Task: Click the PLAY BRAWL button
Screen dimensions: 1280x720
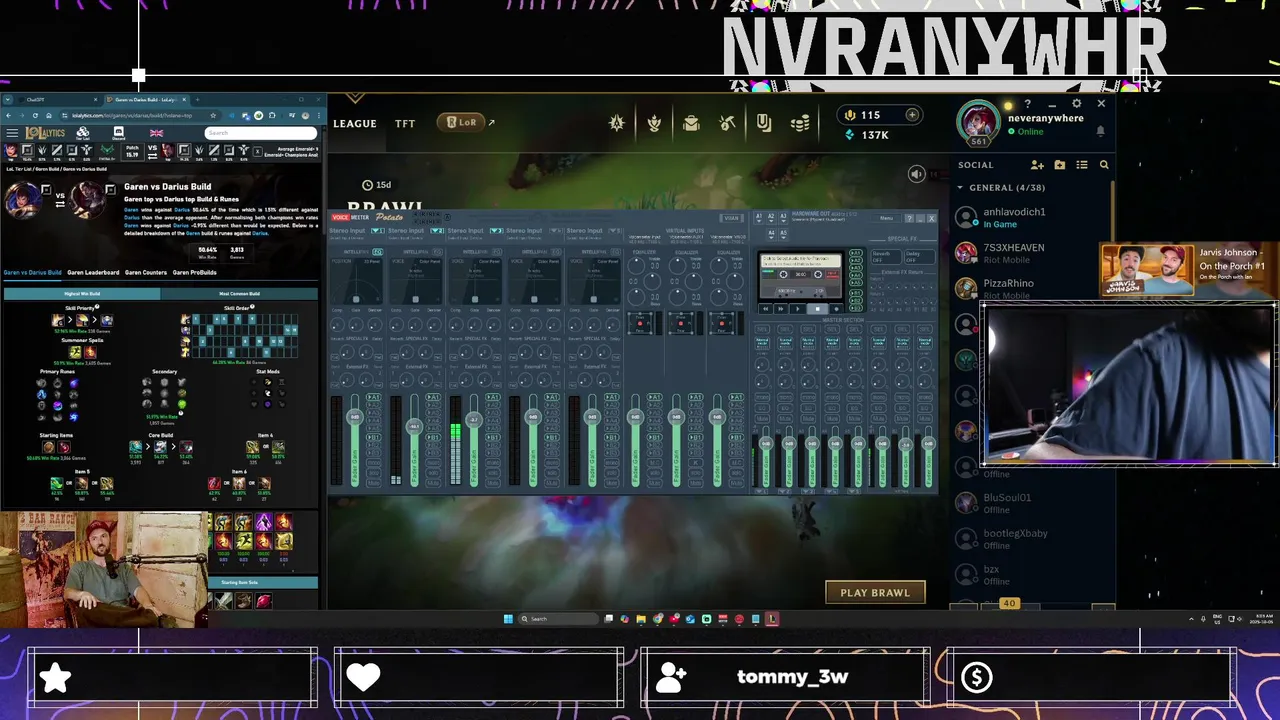Action: coord(875,592)
